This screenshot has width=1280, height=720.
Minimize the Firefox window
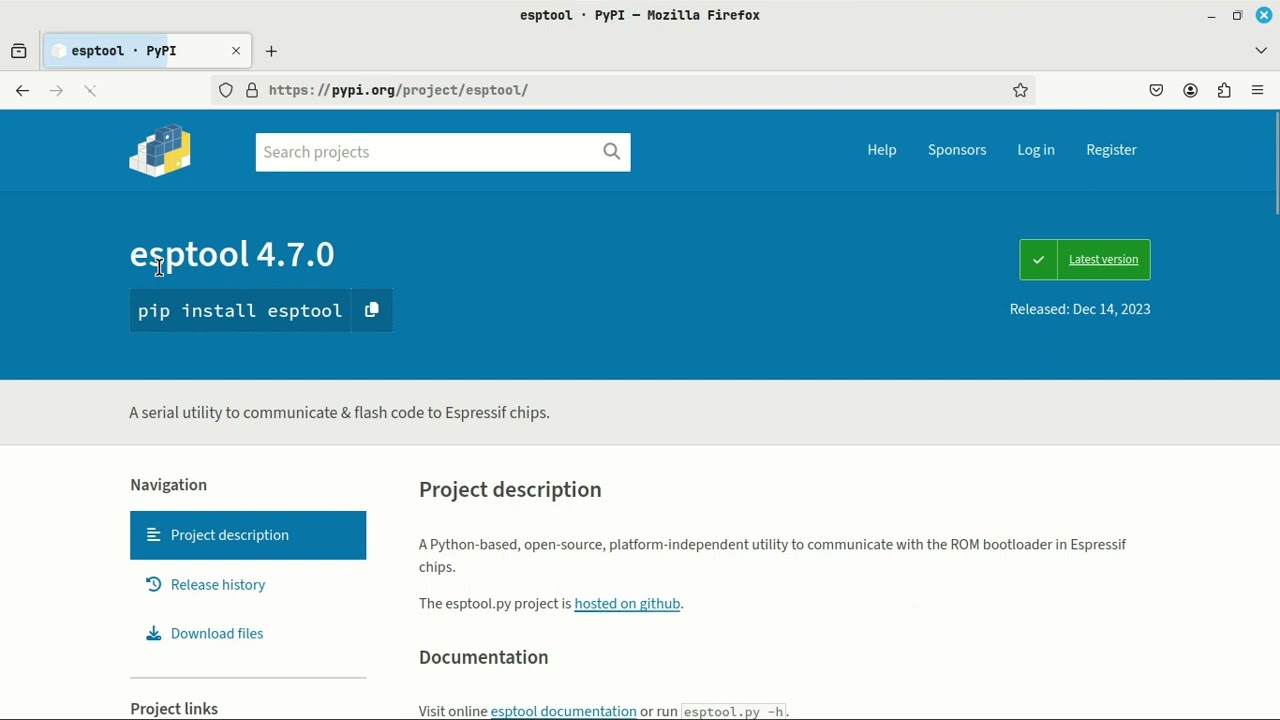click(1211, 15)
